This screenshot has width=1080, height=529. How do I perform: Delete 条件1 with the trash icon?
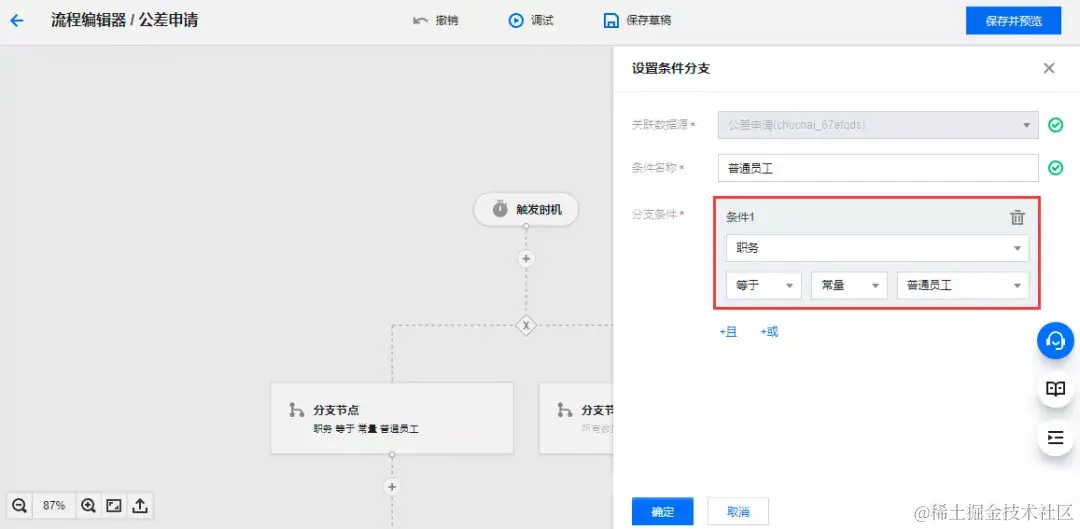[x=1017, y=218]
